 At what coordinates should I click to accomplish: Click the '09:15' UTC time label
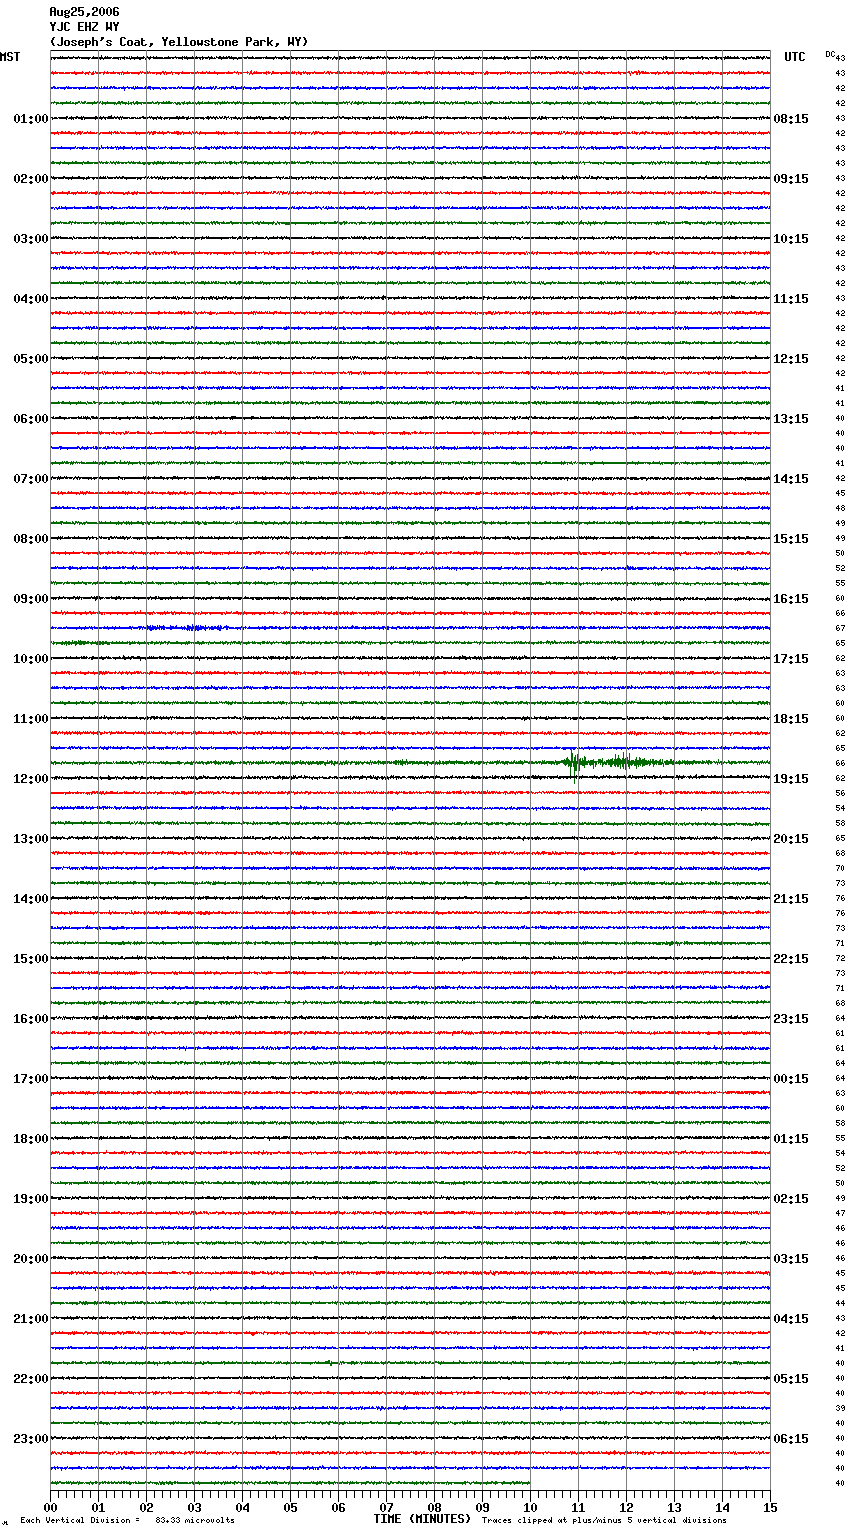(x=791, y=179)
